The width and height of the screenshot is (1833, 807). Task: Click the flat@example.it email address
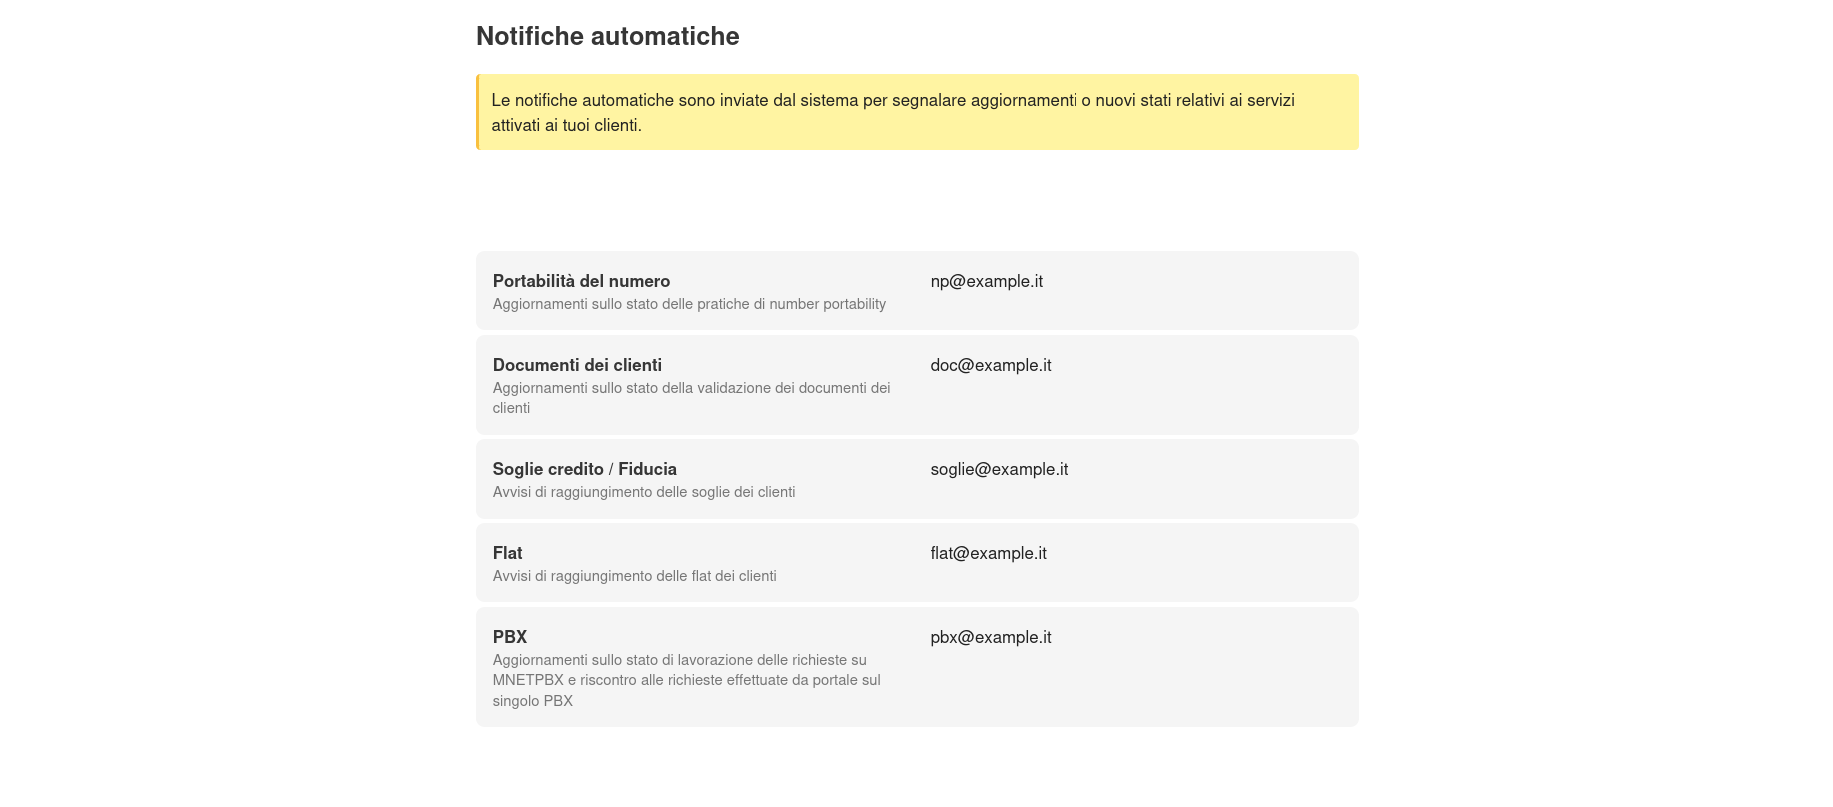click(x=988, y=553)
